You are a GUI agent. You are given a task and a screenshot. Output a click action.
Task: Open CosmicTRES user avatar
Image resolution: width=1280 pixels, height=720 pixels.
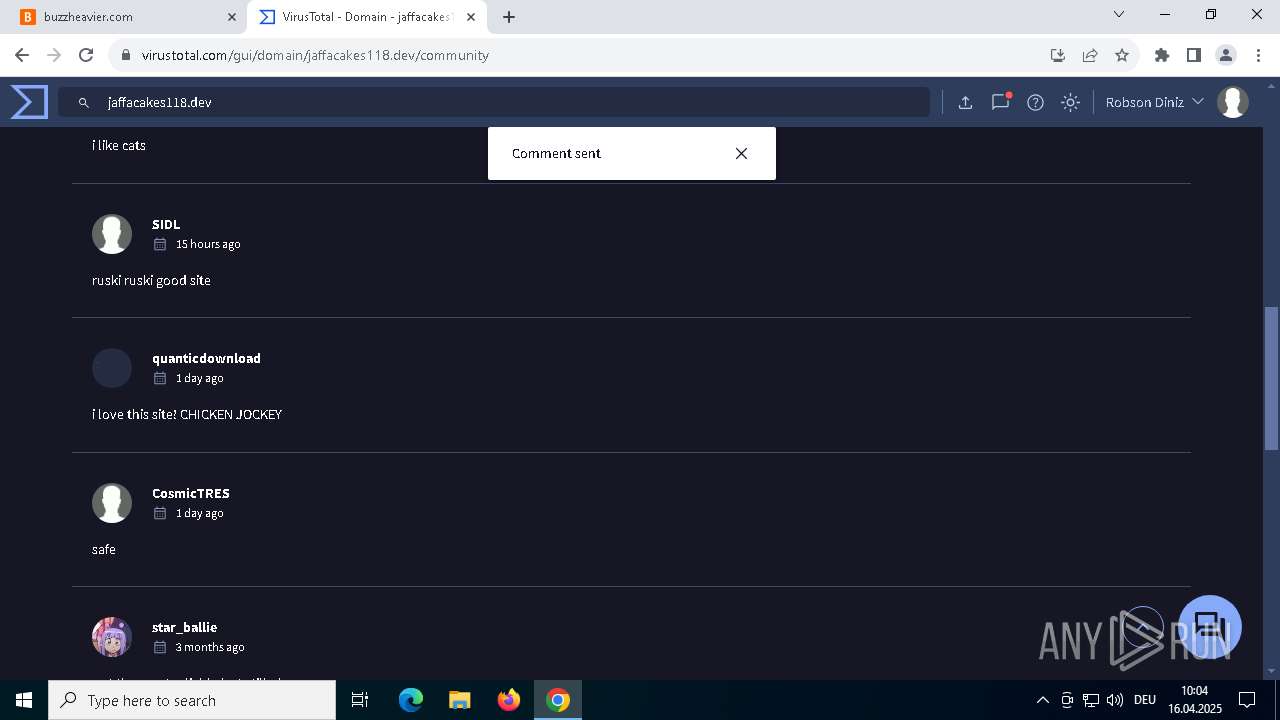112,503
